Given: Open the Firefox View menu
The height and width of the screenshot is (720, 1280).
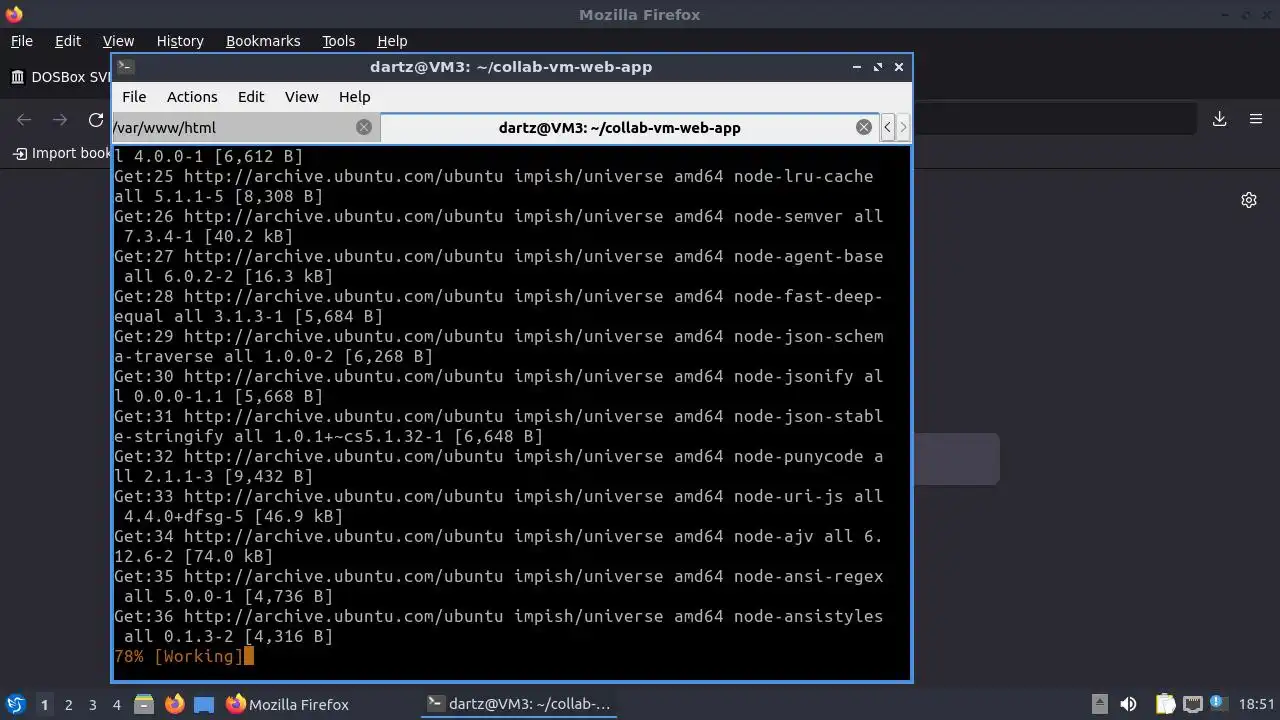Looking at the screenshot, I should pyautogui.click(x=118, y=41).
